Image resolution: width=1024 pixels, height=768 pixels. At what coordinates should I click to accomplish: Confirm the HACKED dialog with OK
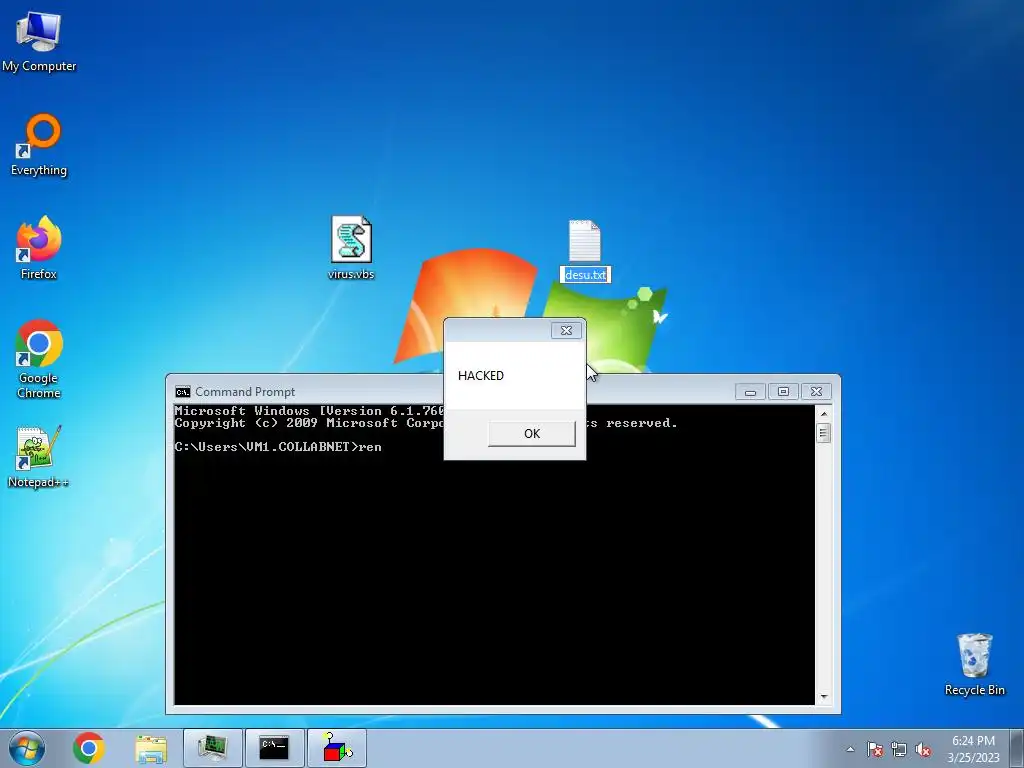point(532,434)
